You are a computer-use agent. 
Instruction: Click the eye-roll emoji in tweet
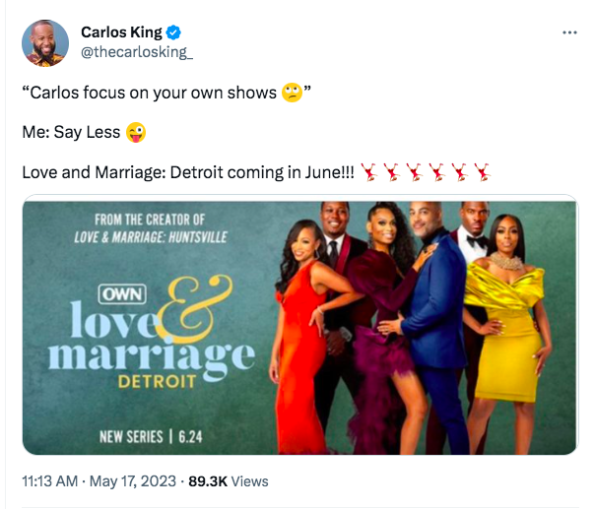[x=292, y=92]
